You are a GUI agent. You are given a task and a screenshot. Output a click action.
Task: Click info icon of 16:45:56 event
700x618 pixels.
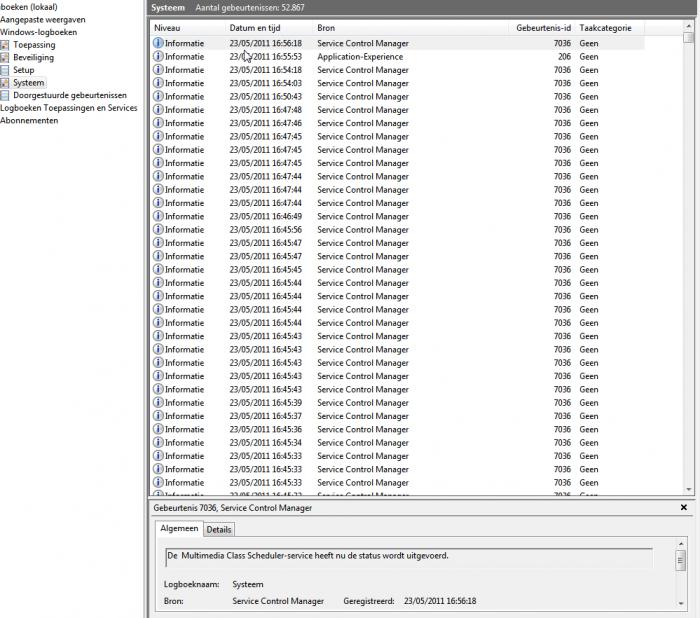click(158, 229)
